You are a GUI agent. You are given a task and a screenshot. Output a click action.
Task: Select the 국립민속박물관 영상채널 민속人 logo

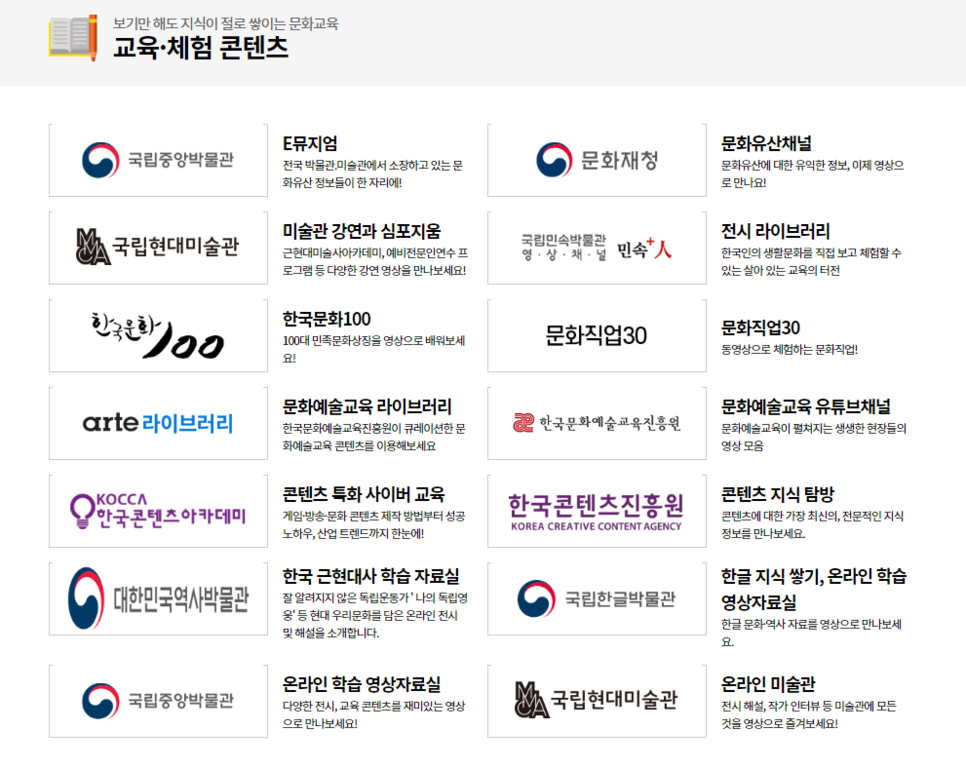click(x=597, y=248)
